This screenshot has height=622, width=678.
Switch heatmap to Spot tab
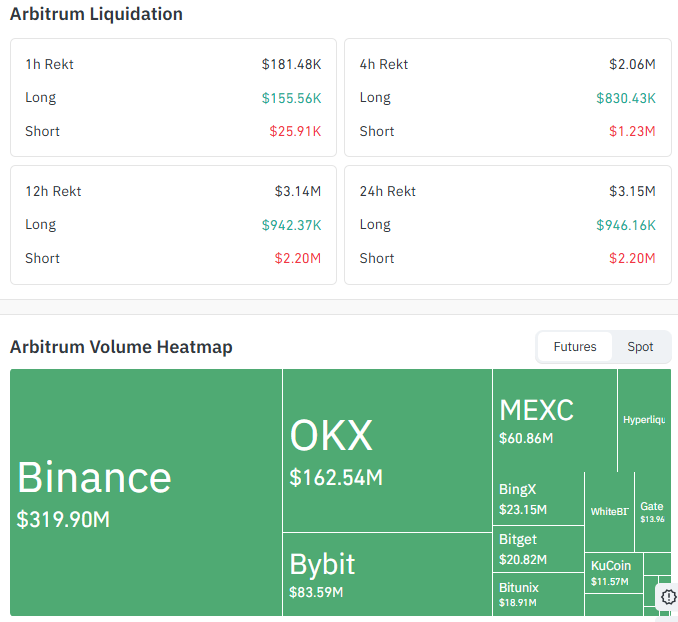coord(640,346)
